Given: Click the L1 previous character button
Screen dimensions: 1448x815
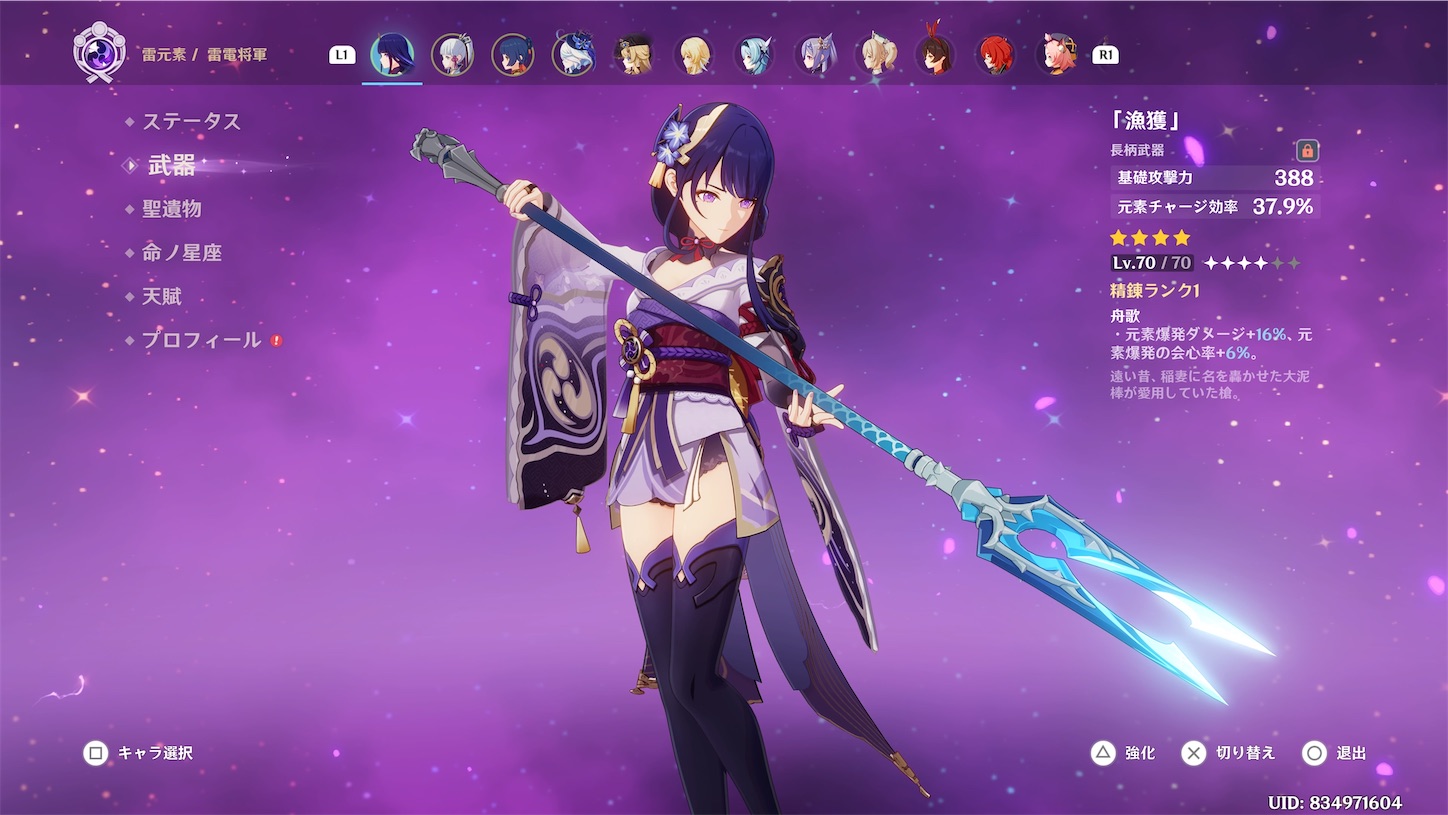Looking at the screenshot, I should click(x=342, y=55).
